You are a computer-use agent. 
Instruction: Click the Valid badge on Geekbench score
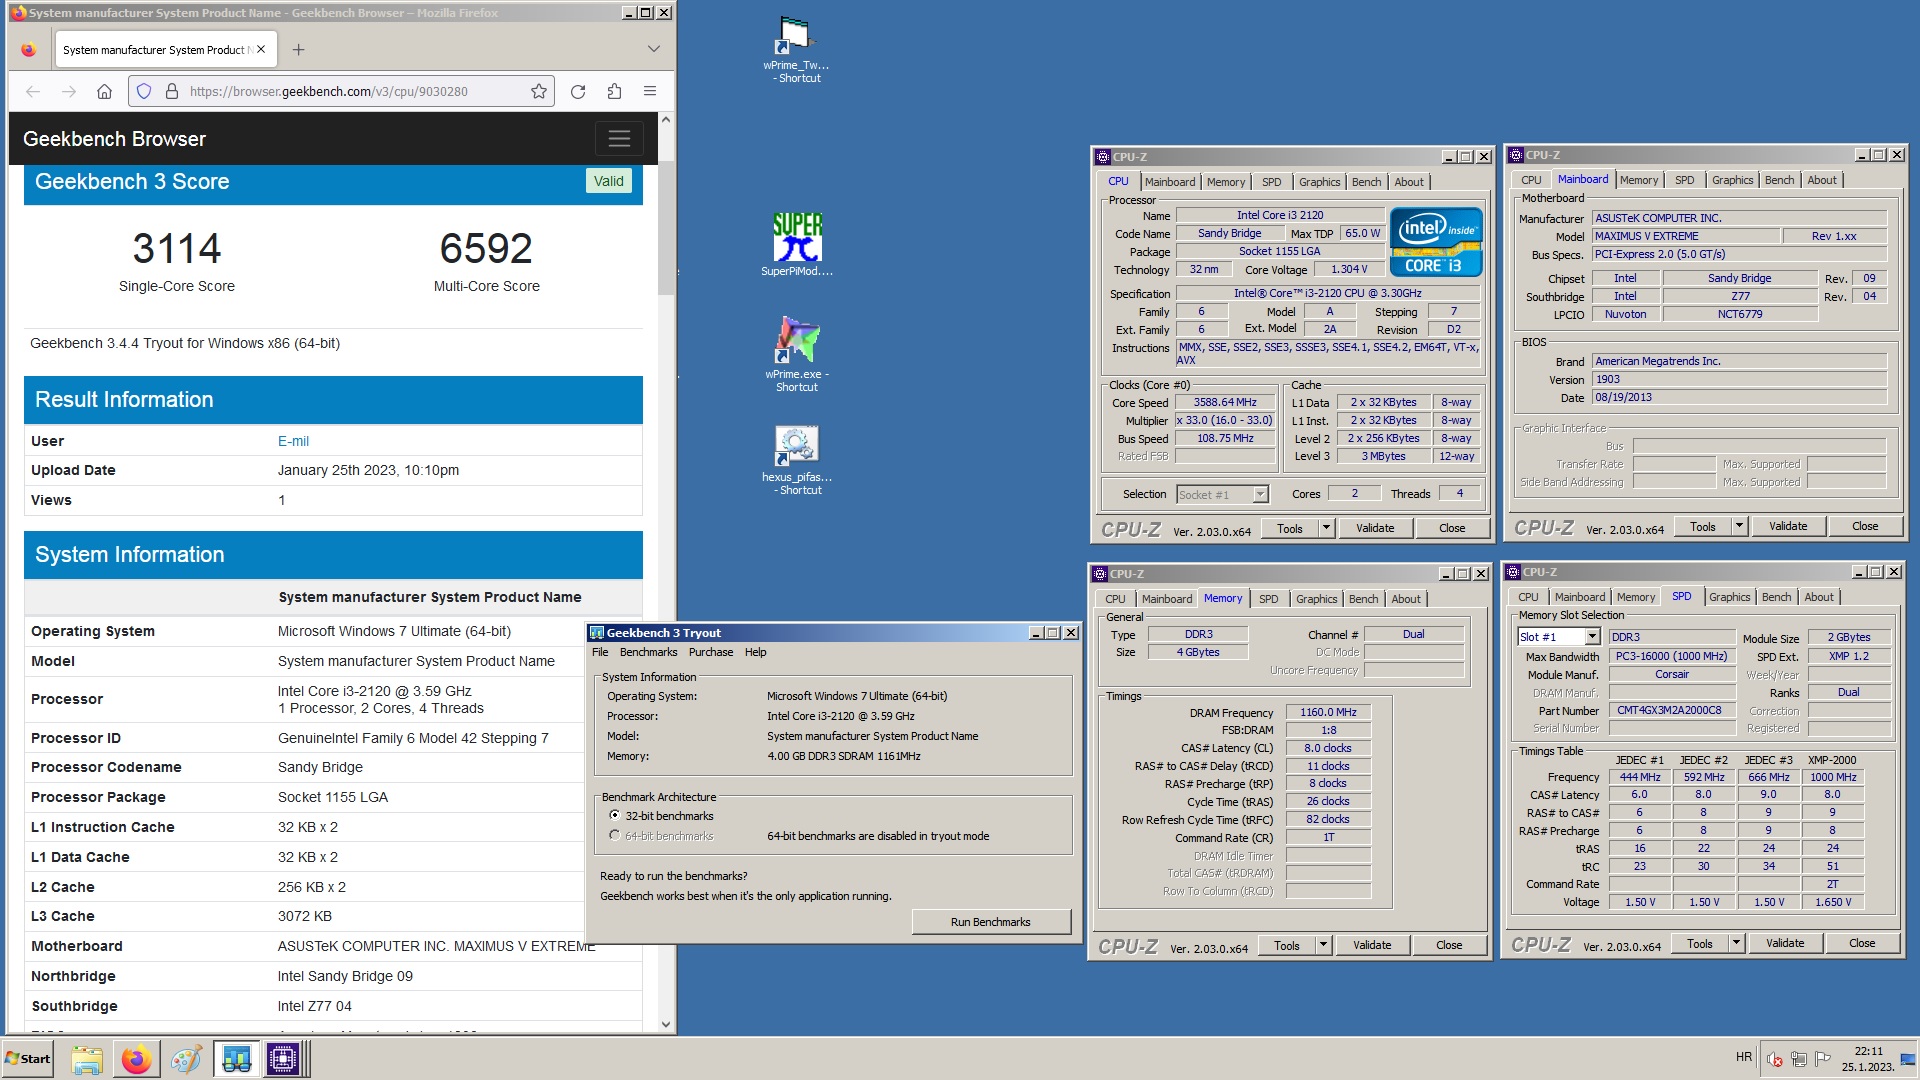pyautogui.click(x=608, y=181)
